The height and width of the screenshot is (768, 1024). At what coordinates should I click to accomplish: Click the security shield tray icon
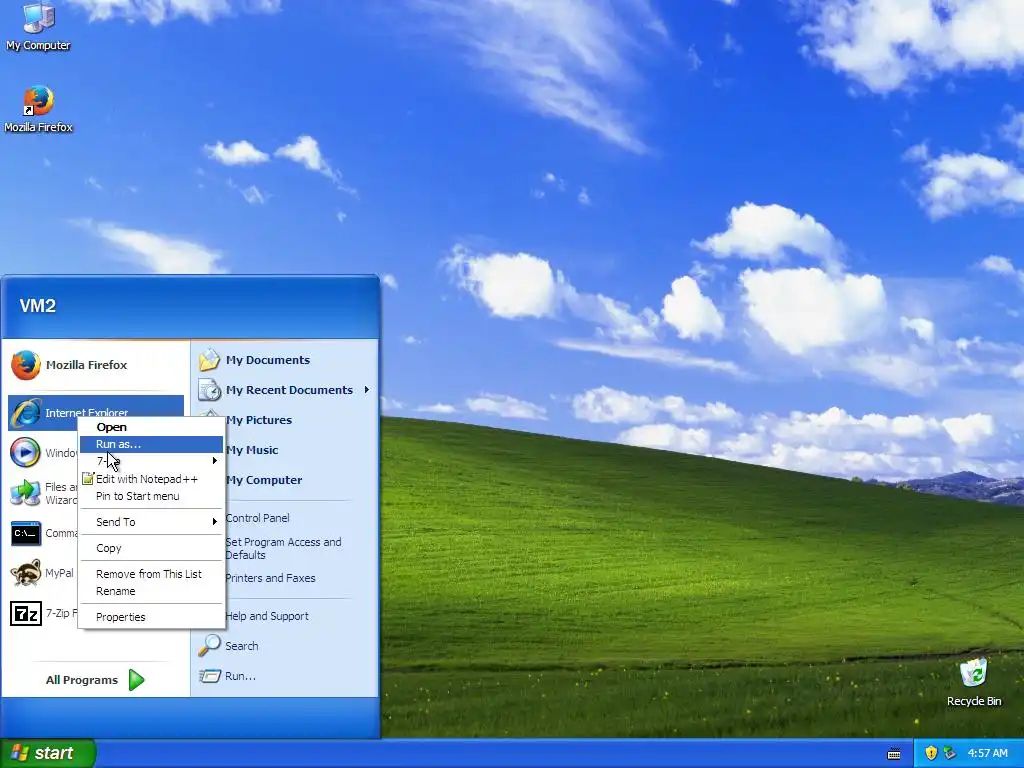pos(931,753)
